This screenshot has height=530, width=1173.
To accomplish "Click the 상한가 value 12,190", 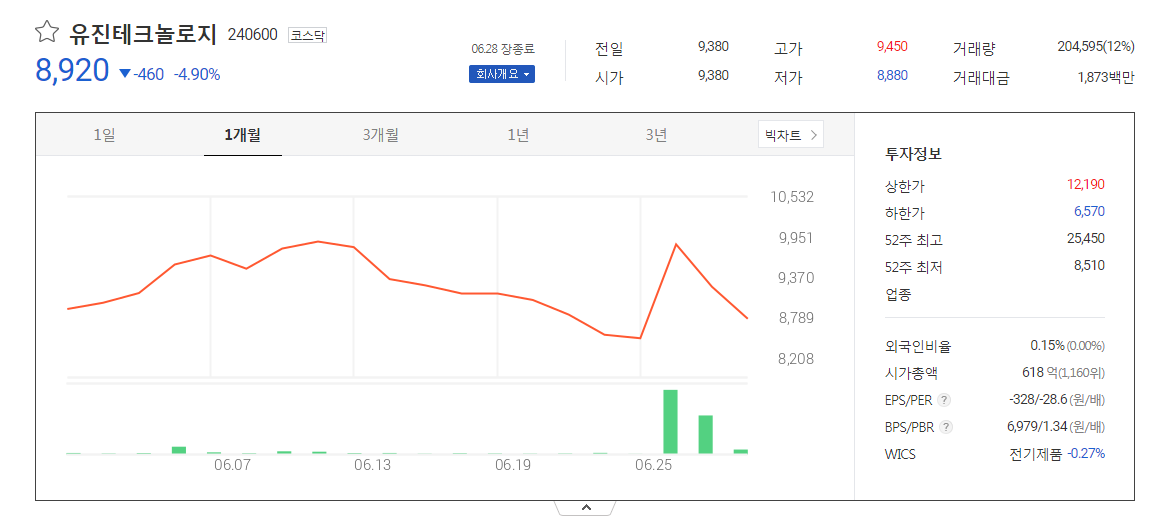I will coord(1086,184).
